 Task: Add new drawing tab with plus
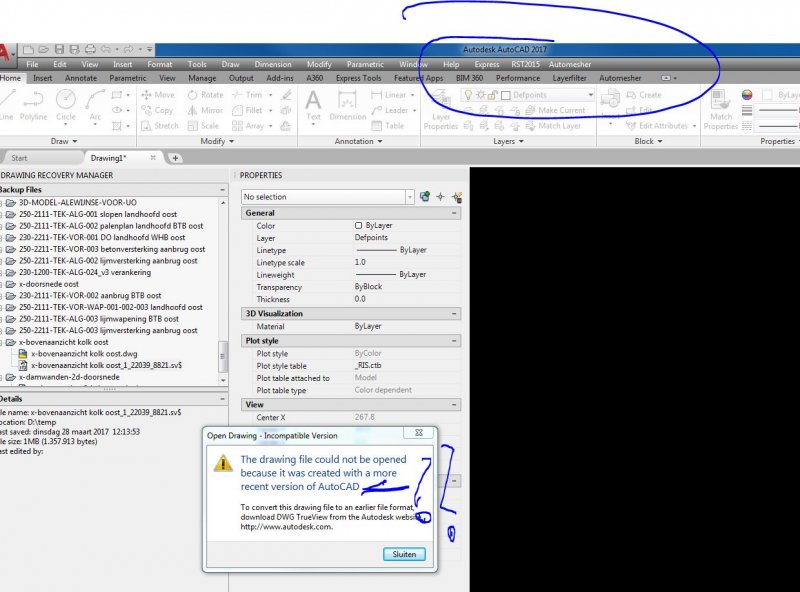coord(175,158)
